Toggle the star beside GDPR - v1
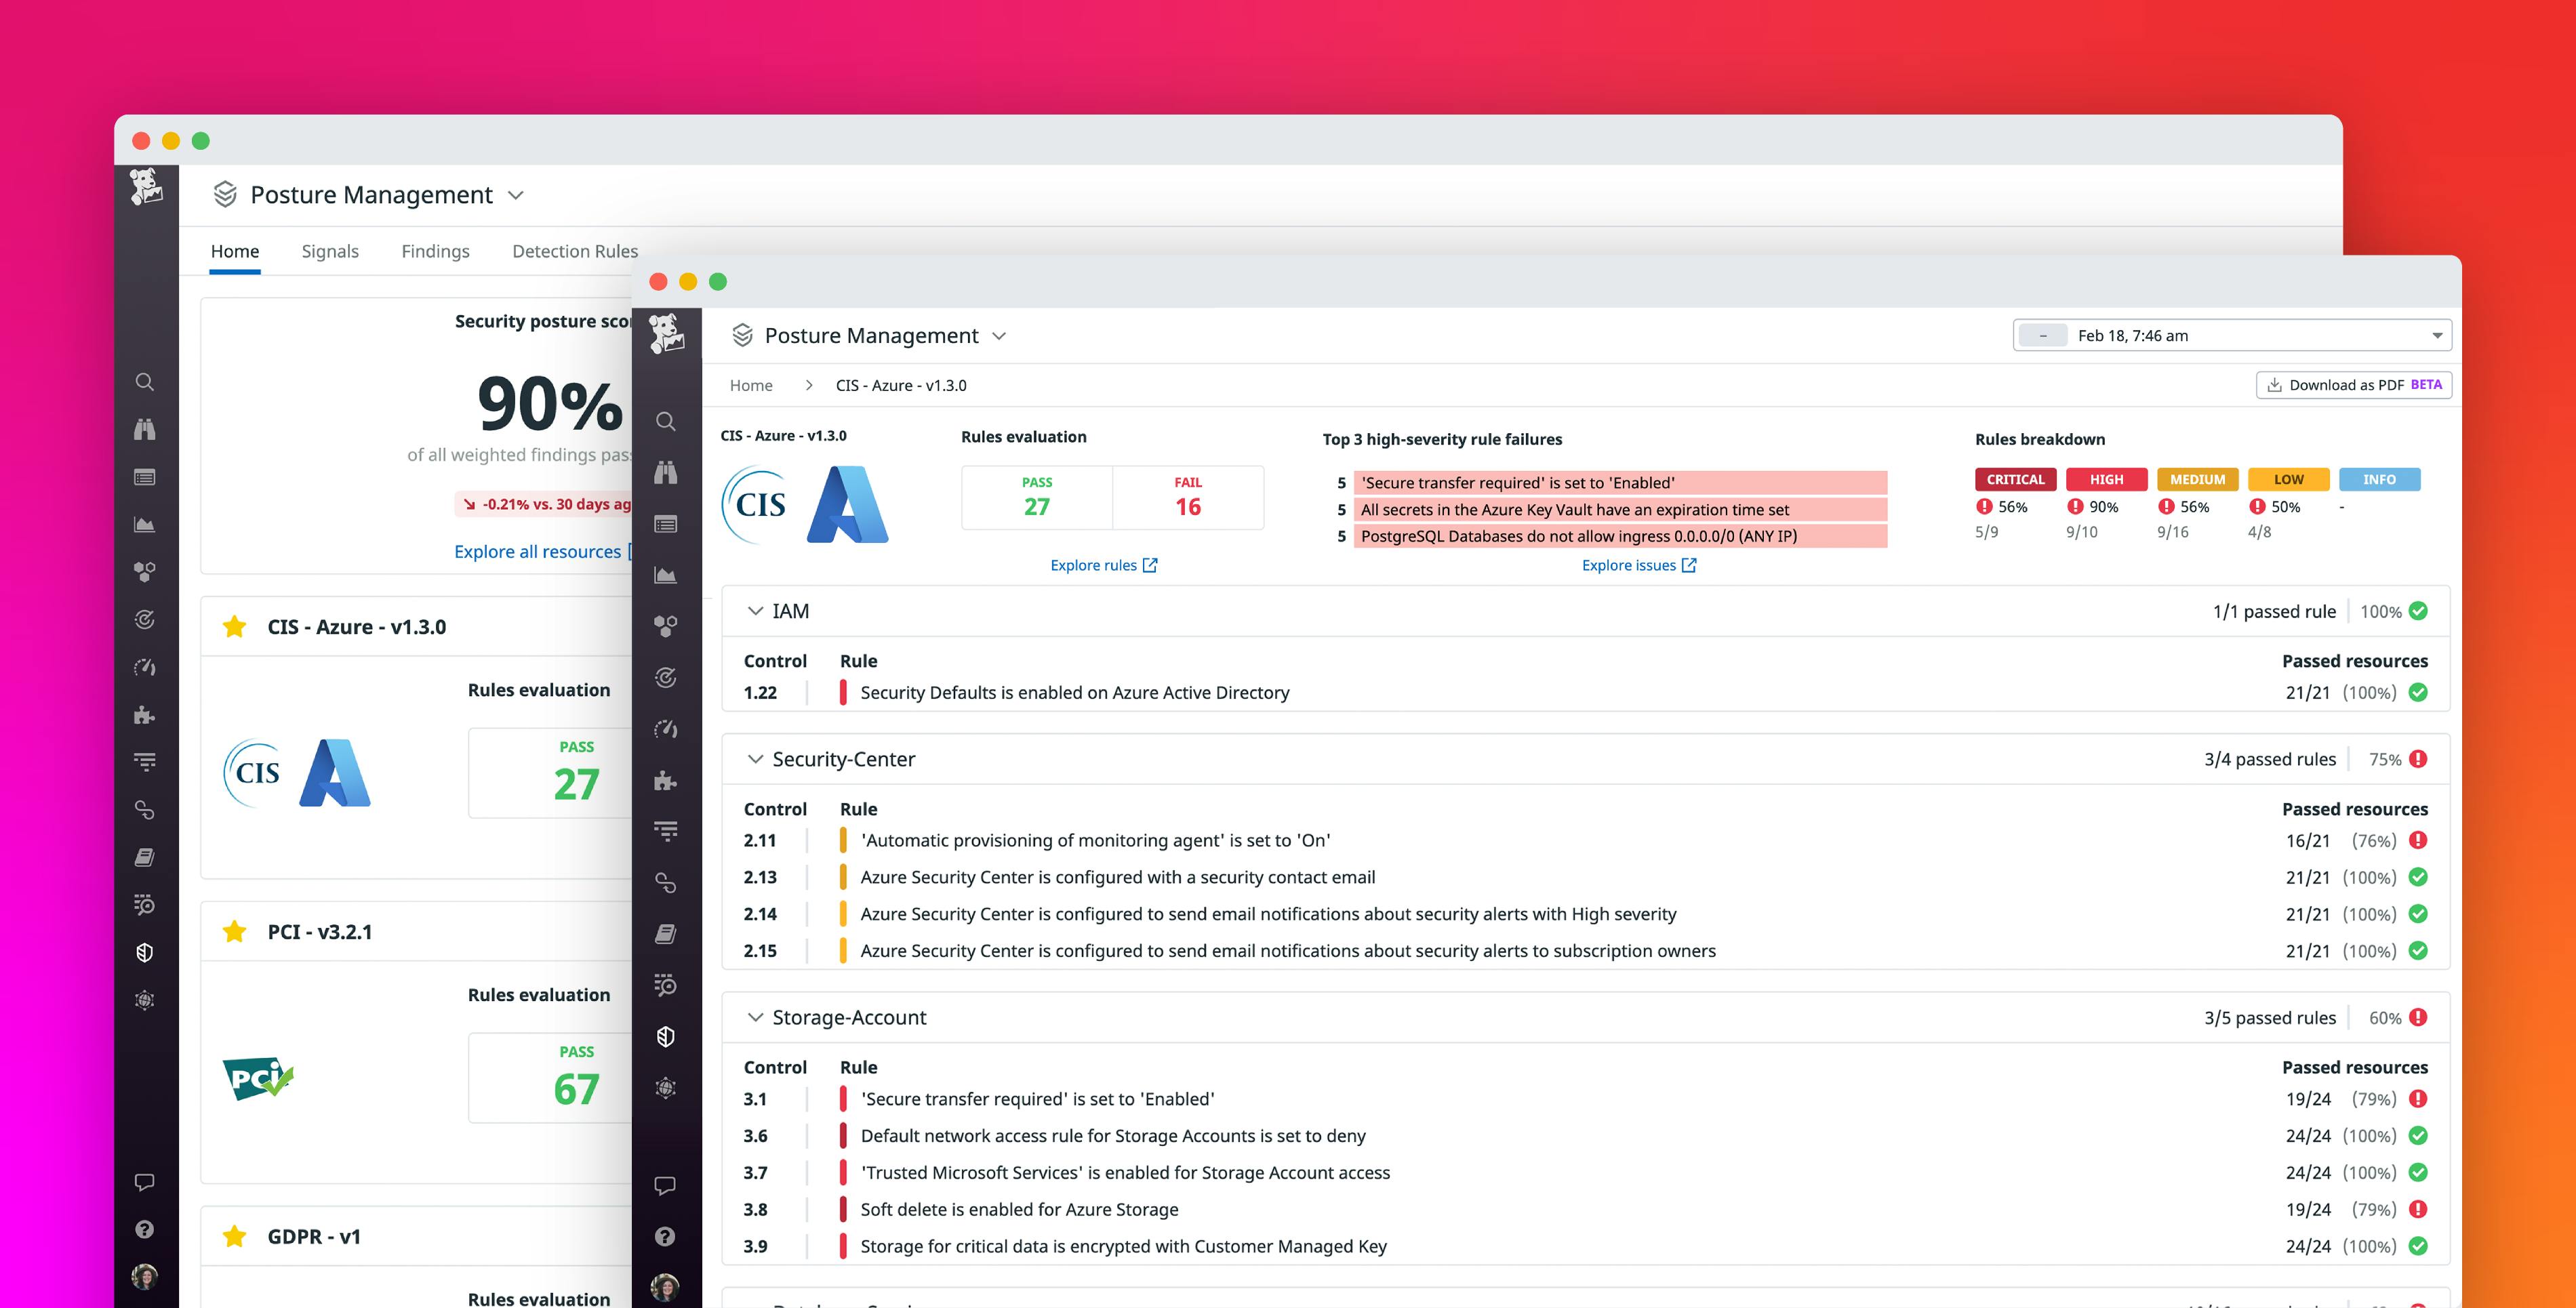The height and width of the screenshot is (1308, 2576). coord(235,1236)
